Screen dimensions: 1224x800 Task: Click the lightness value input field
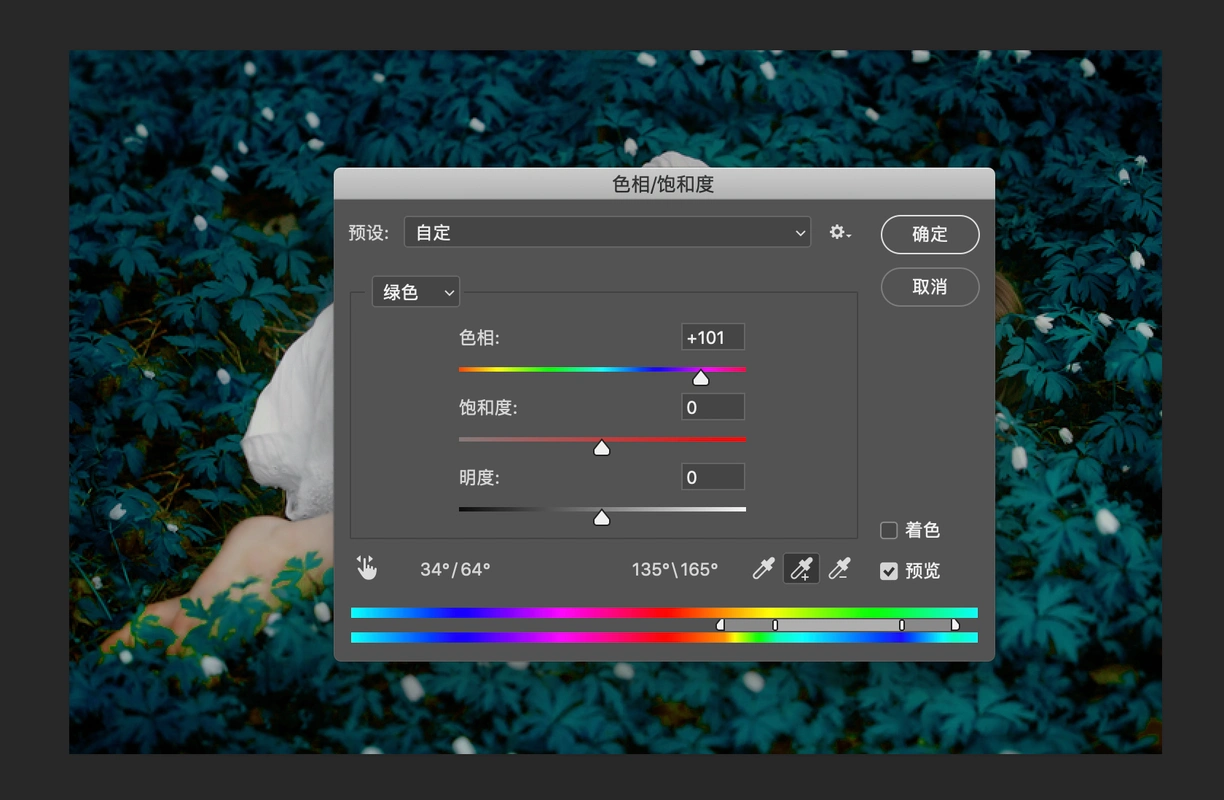pos(712,477)
